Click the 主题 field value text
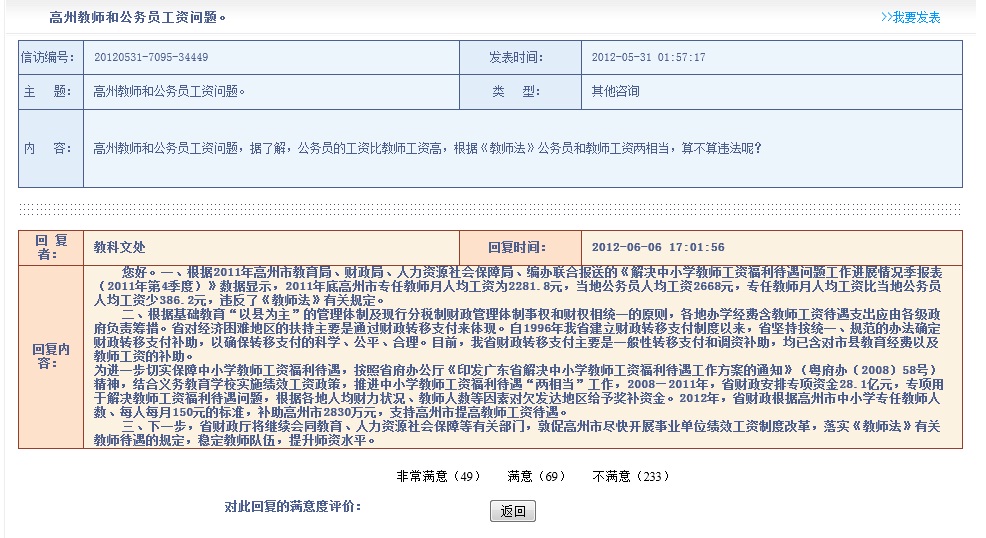 click(x=169, y=91)
